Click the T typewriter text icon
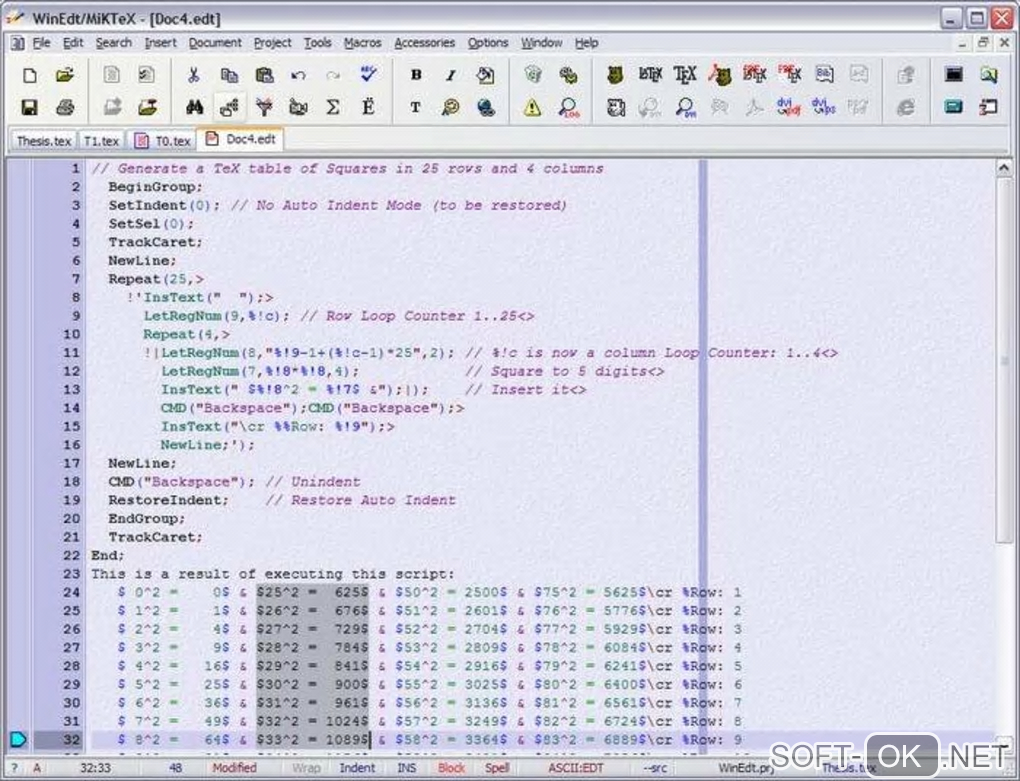 416,107
